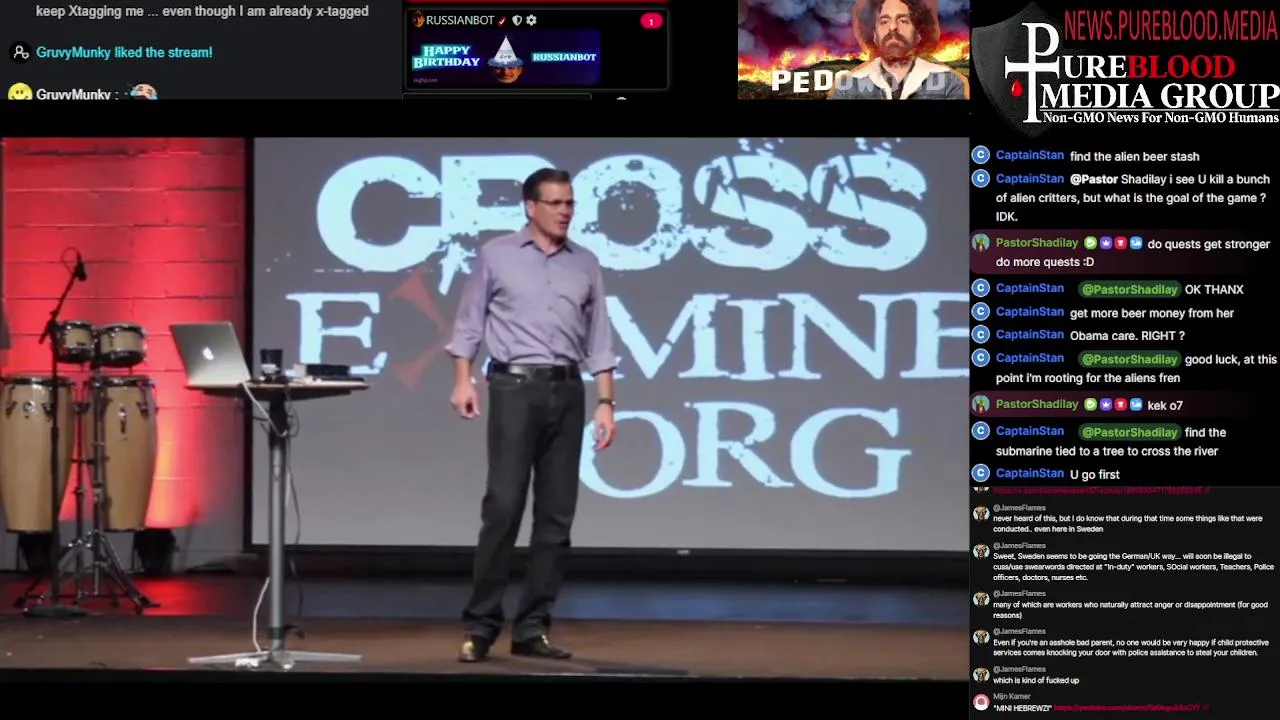
Task: Click the RUSSIANBOT username in the top panel
Action: [x=460, y=20]
